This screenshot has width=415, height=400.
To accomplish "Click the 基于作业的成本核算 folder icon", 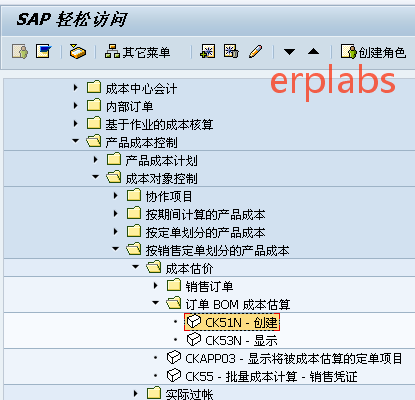I will (94, 123).
